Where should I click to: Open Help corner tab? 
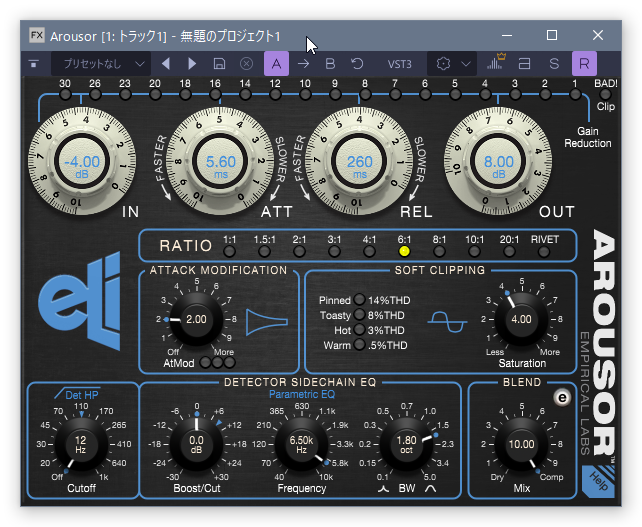(599, 481)
